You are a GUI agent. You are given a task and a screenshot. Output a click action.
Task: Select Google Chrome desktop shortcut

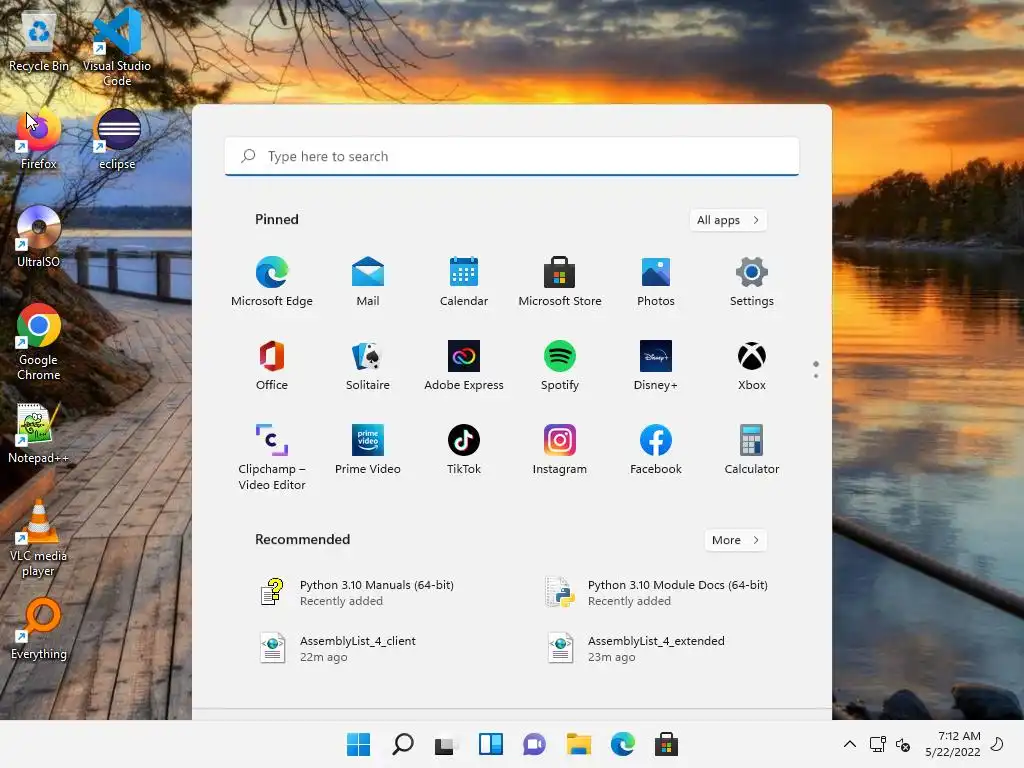point(39,342)
